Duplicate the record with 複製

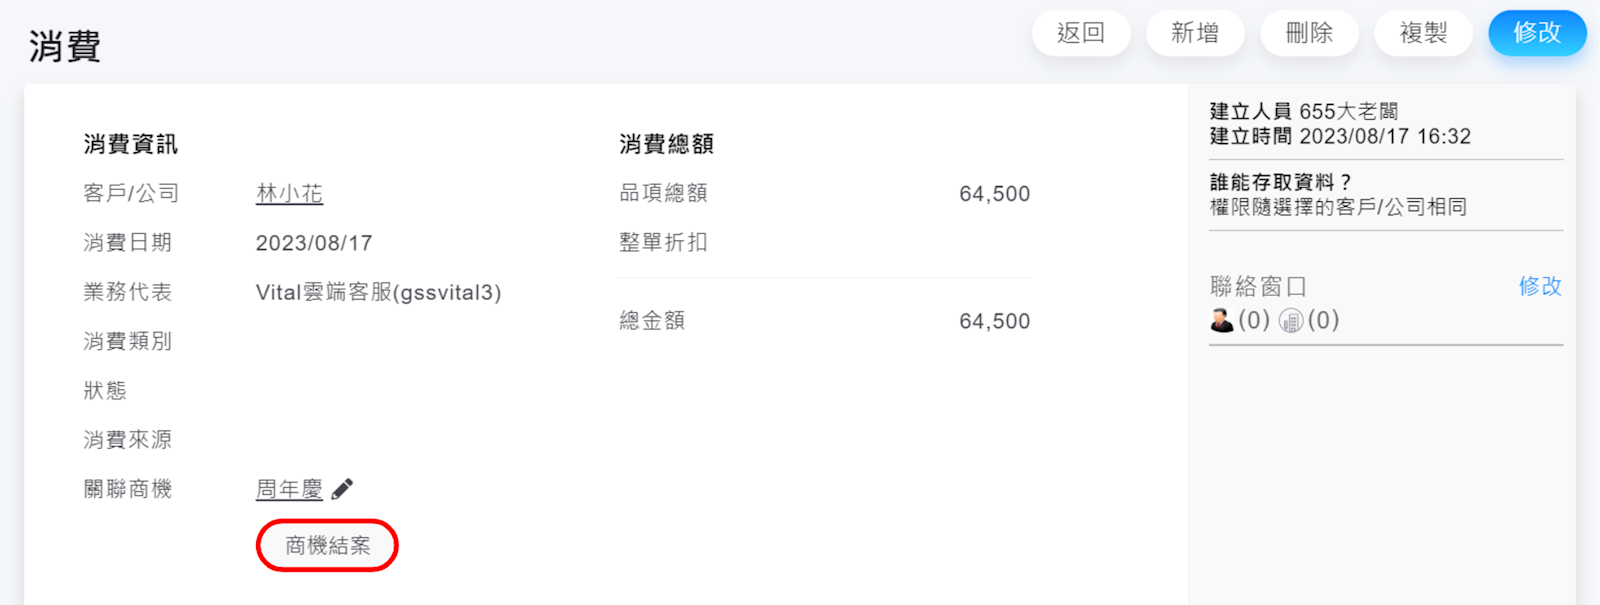point(1423,33)
